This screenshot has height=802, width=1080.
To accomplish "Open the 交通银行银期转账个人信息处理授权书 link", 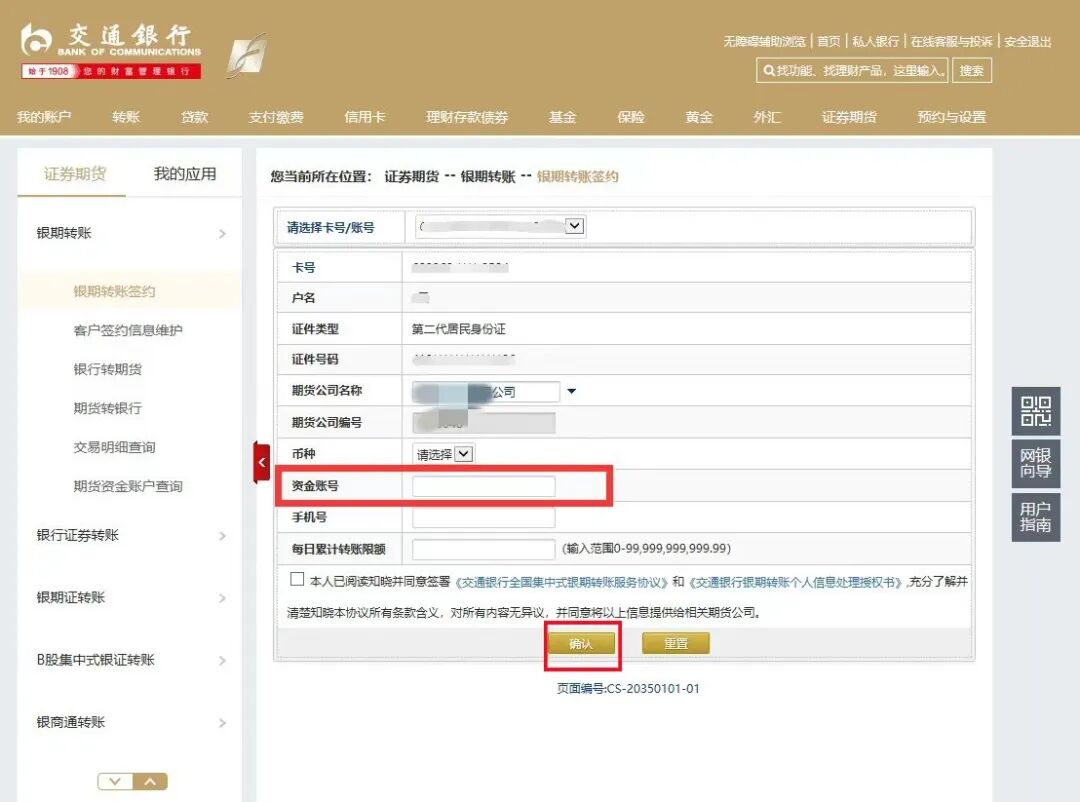I will point(796,582).
